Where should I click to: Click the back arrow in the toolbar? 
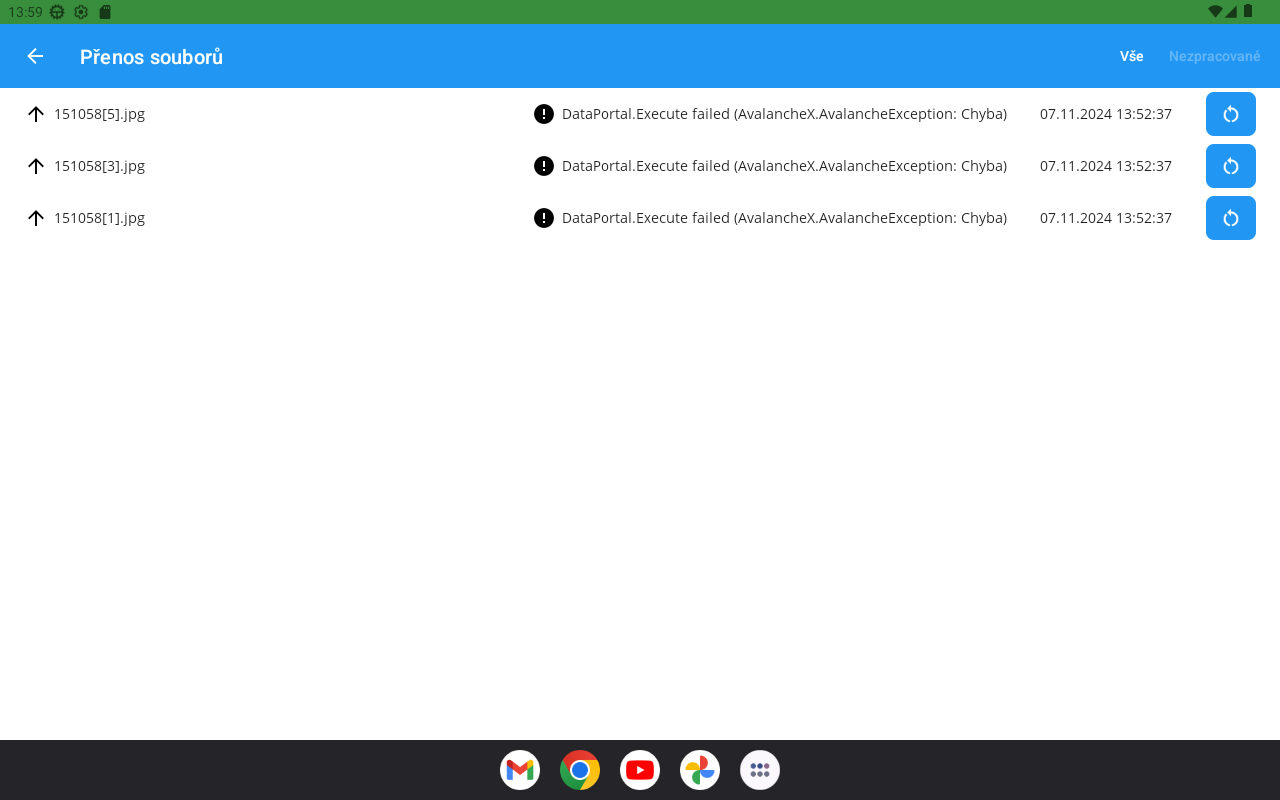pos(35,56)
